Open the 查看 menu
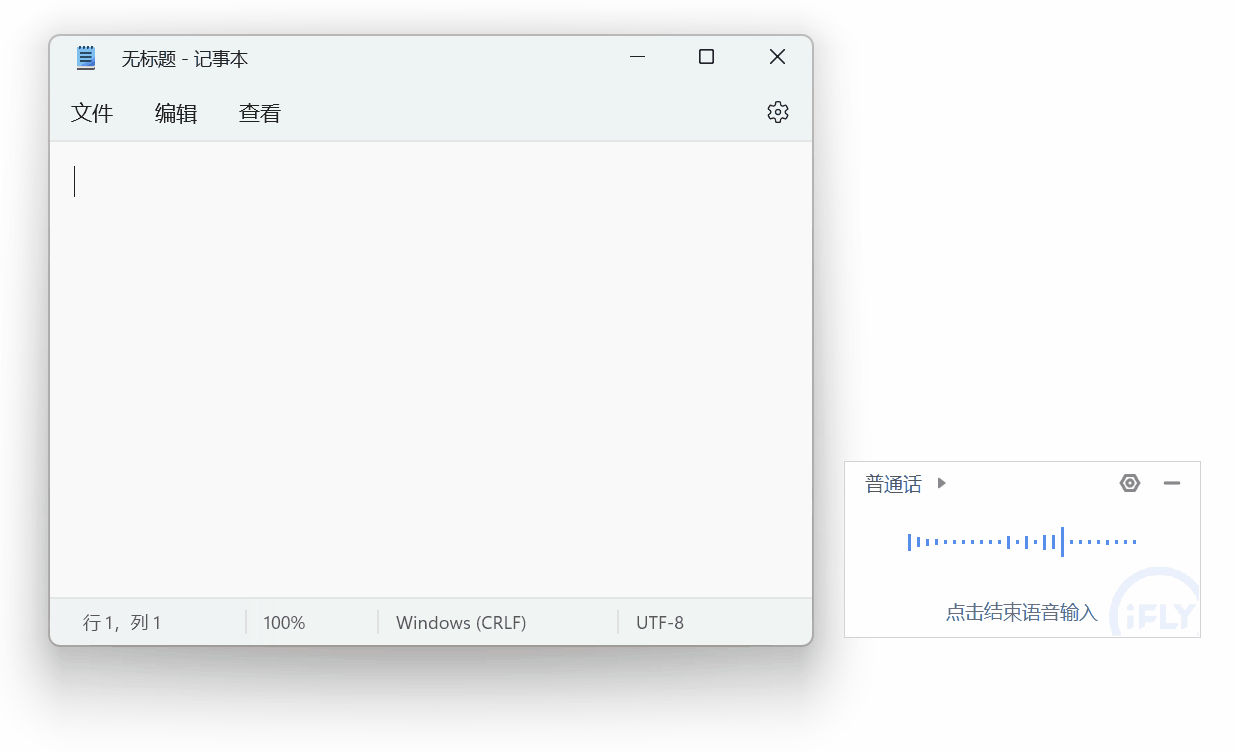 259,113
